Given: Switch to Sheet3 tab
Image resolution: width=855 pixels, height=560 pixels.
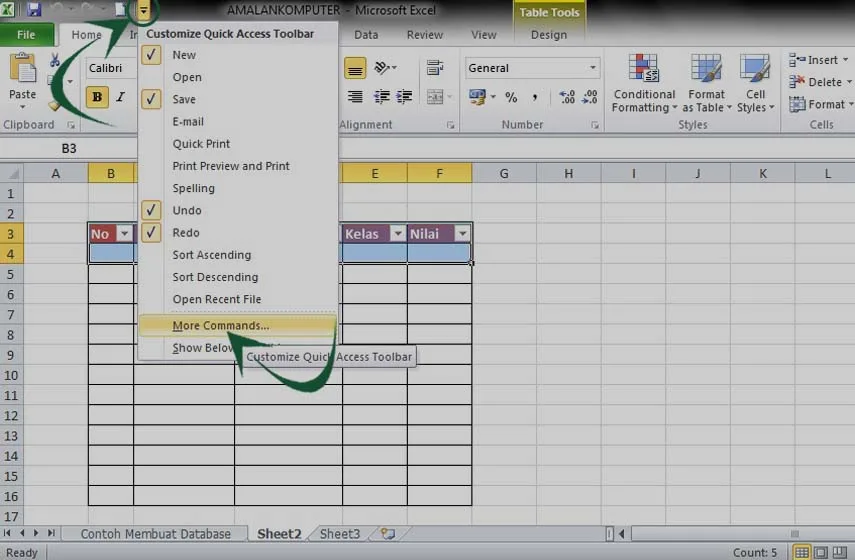Looking at the screenshot, I should [x=340, y=534].
